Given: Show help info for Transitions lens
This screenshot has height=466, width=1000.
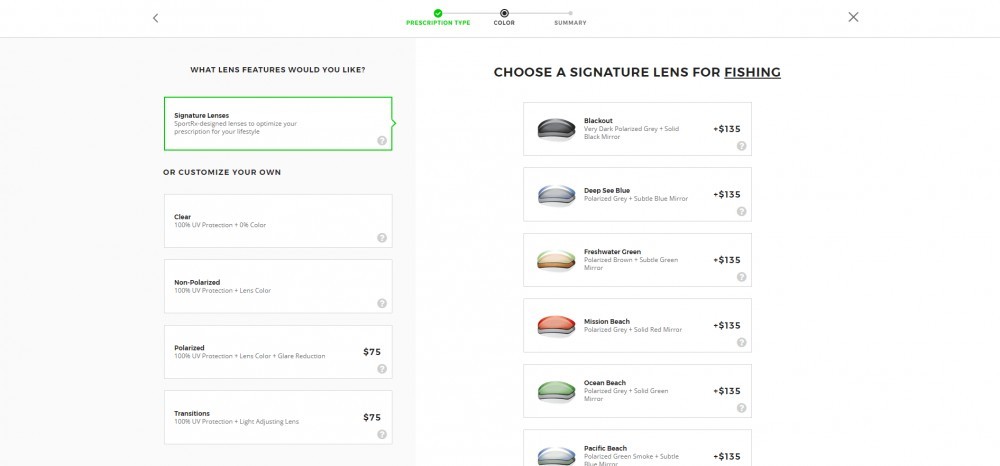Looking at the screenshot, I should 381,434.
